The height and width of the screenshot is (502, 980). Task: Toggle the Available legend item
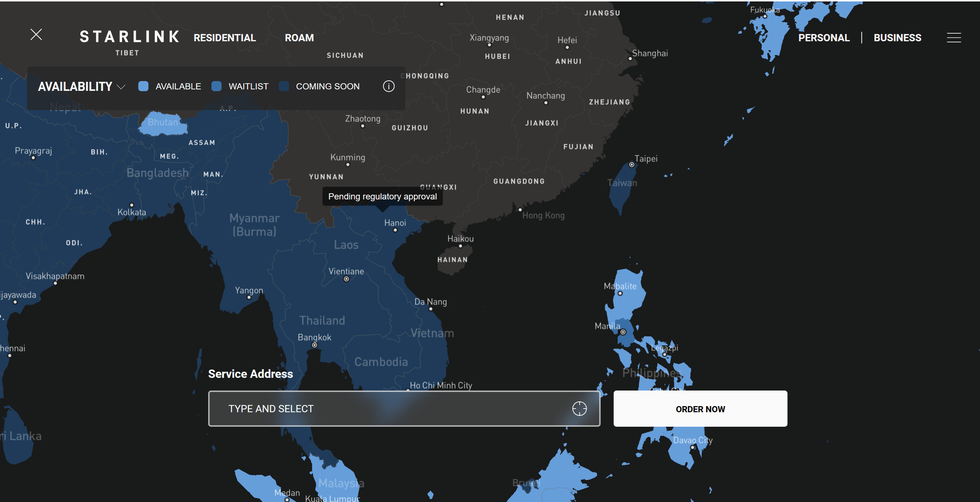click(170, 87)
